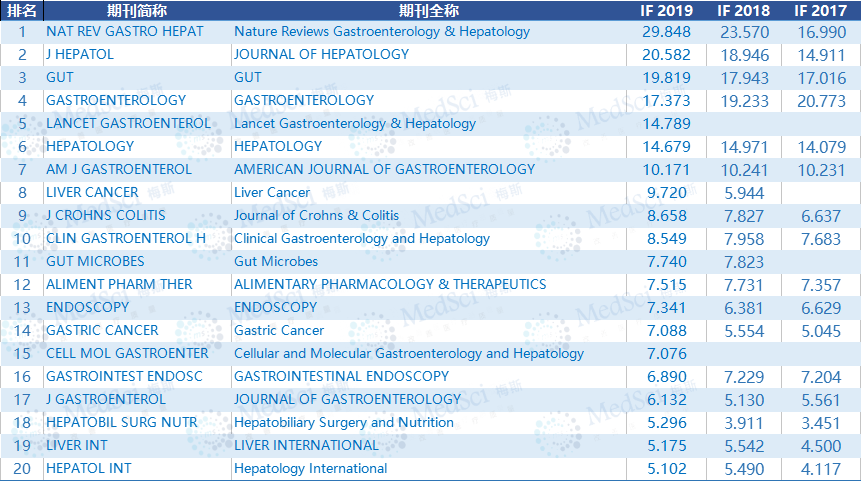Click the IF 2019 value 29.848
Screen dimensions: 863x483
669,31
